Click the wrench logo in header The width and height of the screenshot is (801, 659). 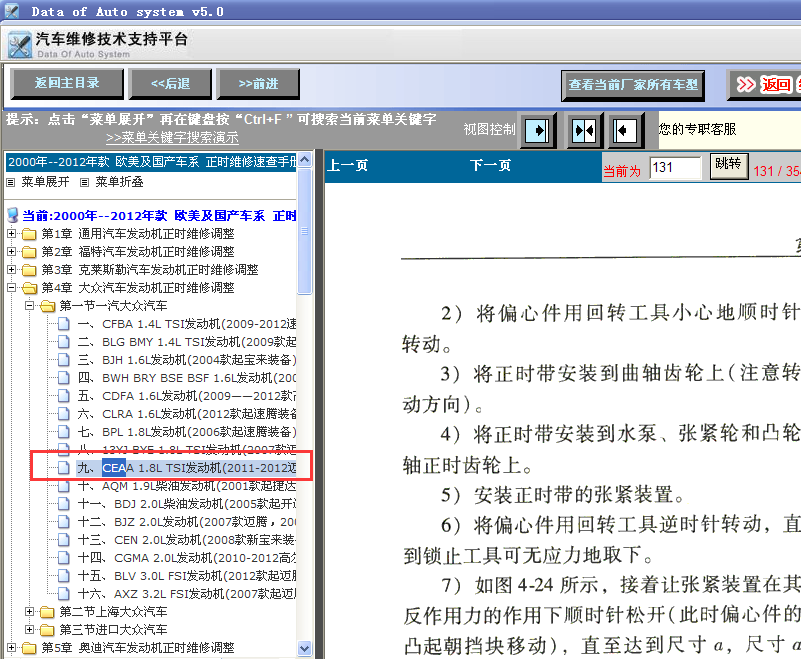pos(20,45)
